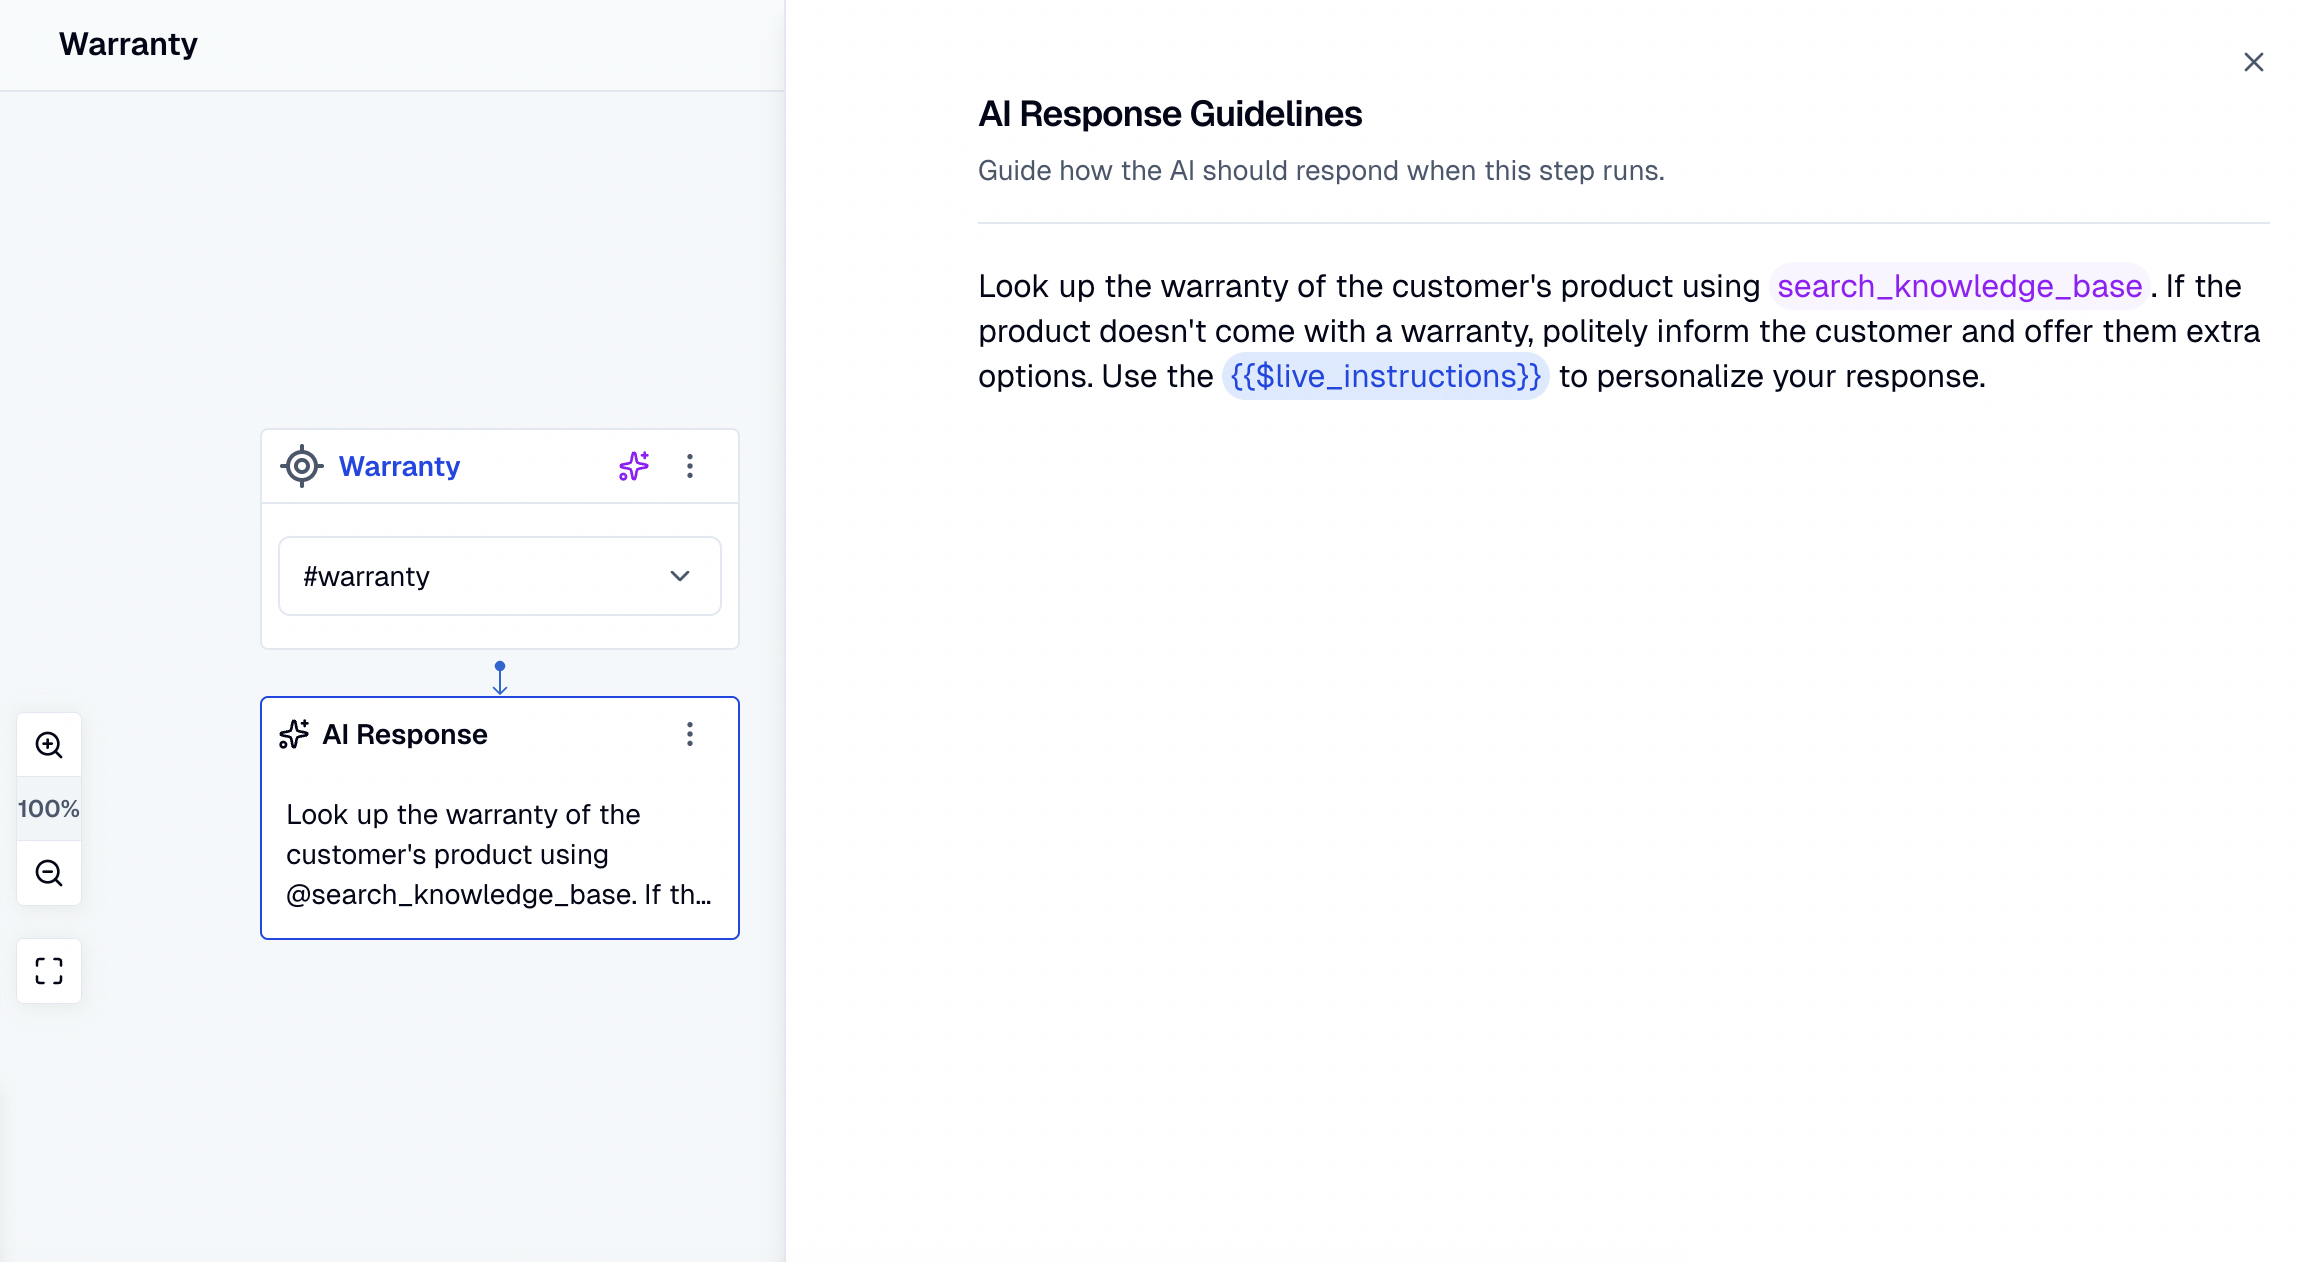Click the AI Response node preview text
The height and width of the screenshot is (1262, 2308).
499,854
